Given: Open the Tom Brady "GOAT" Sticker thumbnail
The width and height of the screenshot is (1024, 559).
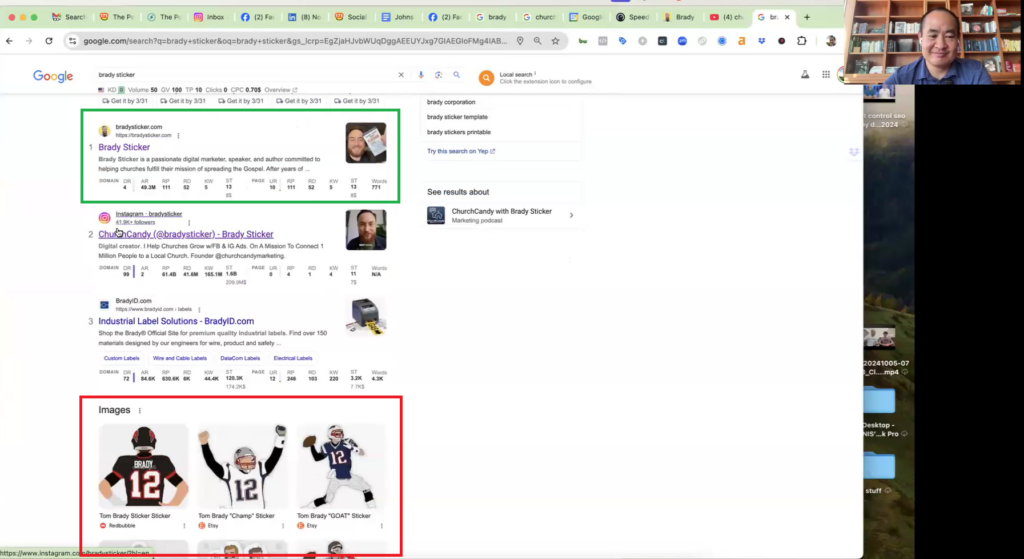Looking at the screenshot, I should click(341, 466).
